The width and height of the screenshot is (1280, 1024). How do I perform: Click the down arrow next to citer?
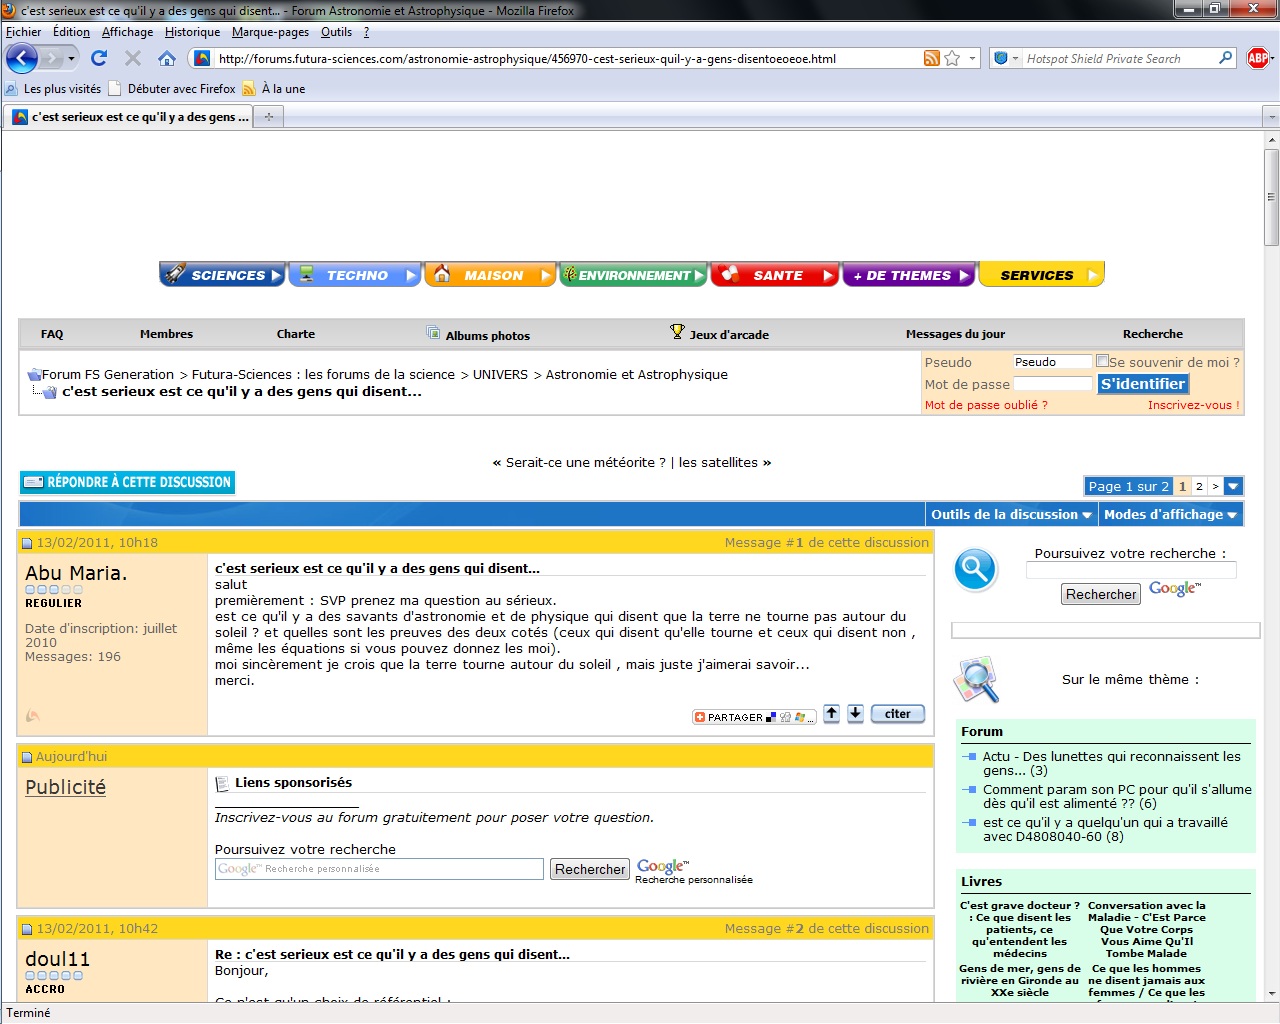tap(855, 714)
